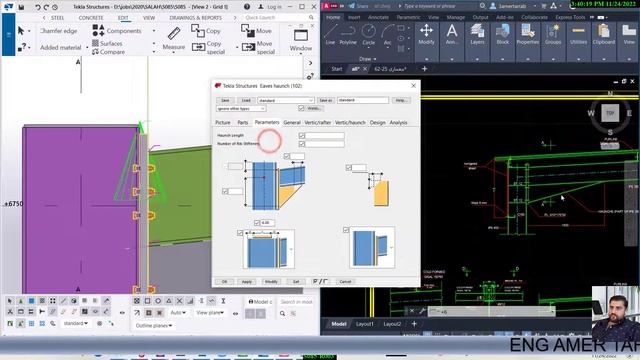Click Compare in Tekla ribbon
The height and width of the screenshot is (360, 640).
click(x=108, y=52)
